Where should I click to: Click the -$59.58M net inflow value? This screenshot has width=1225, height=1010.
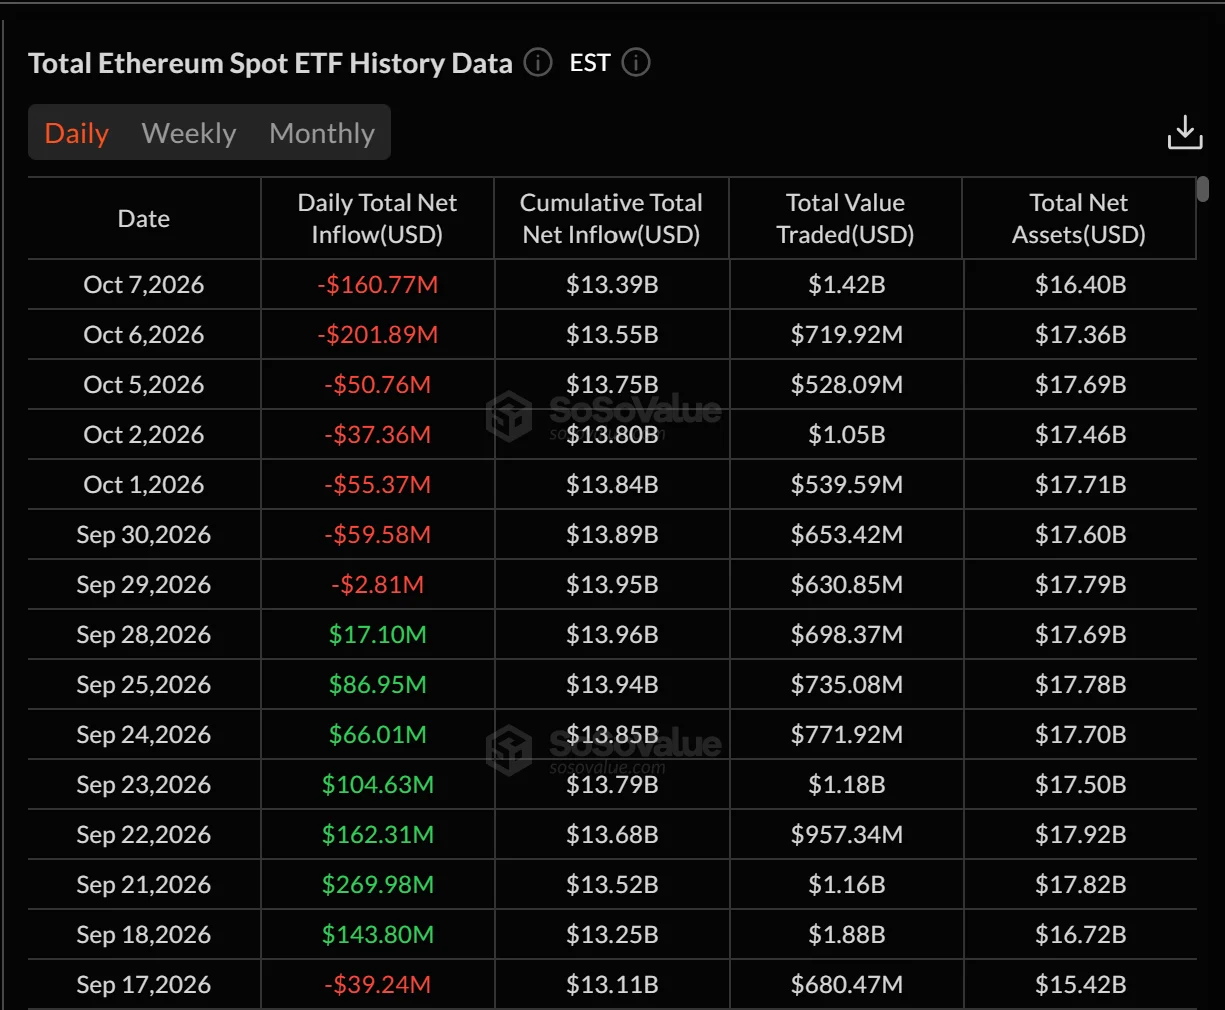(x=378, y=535)
